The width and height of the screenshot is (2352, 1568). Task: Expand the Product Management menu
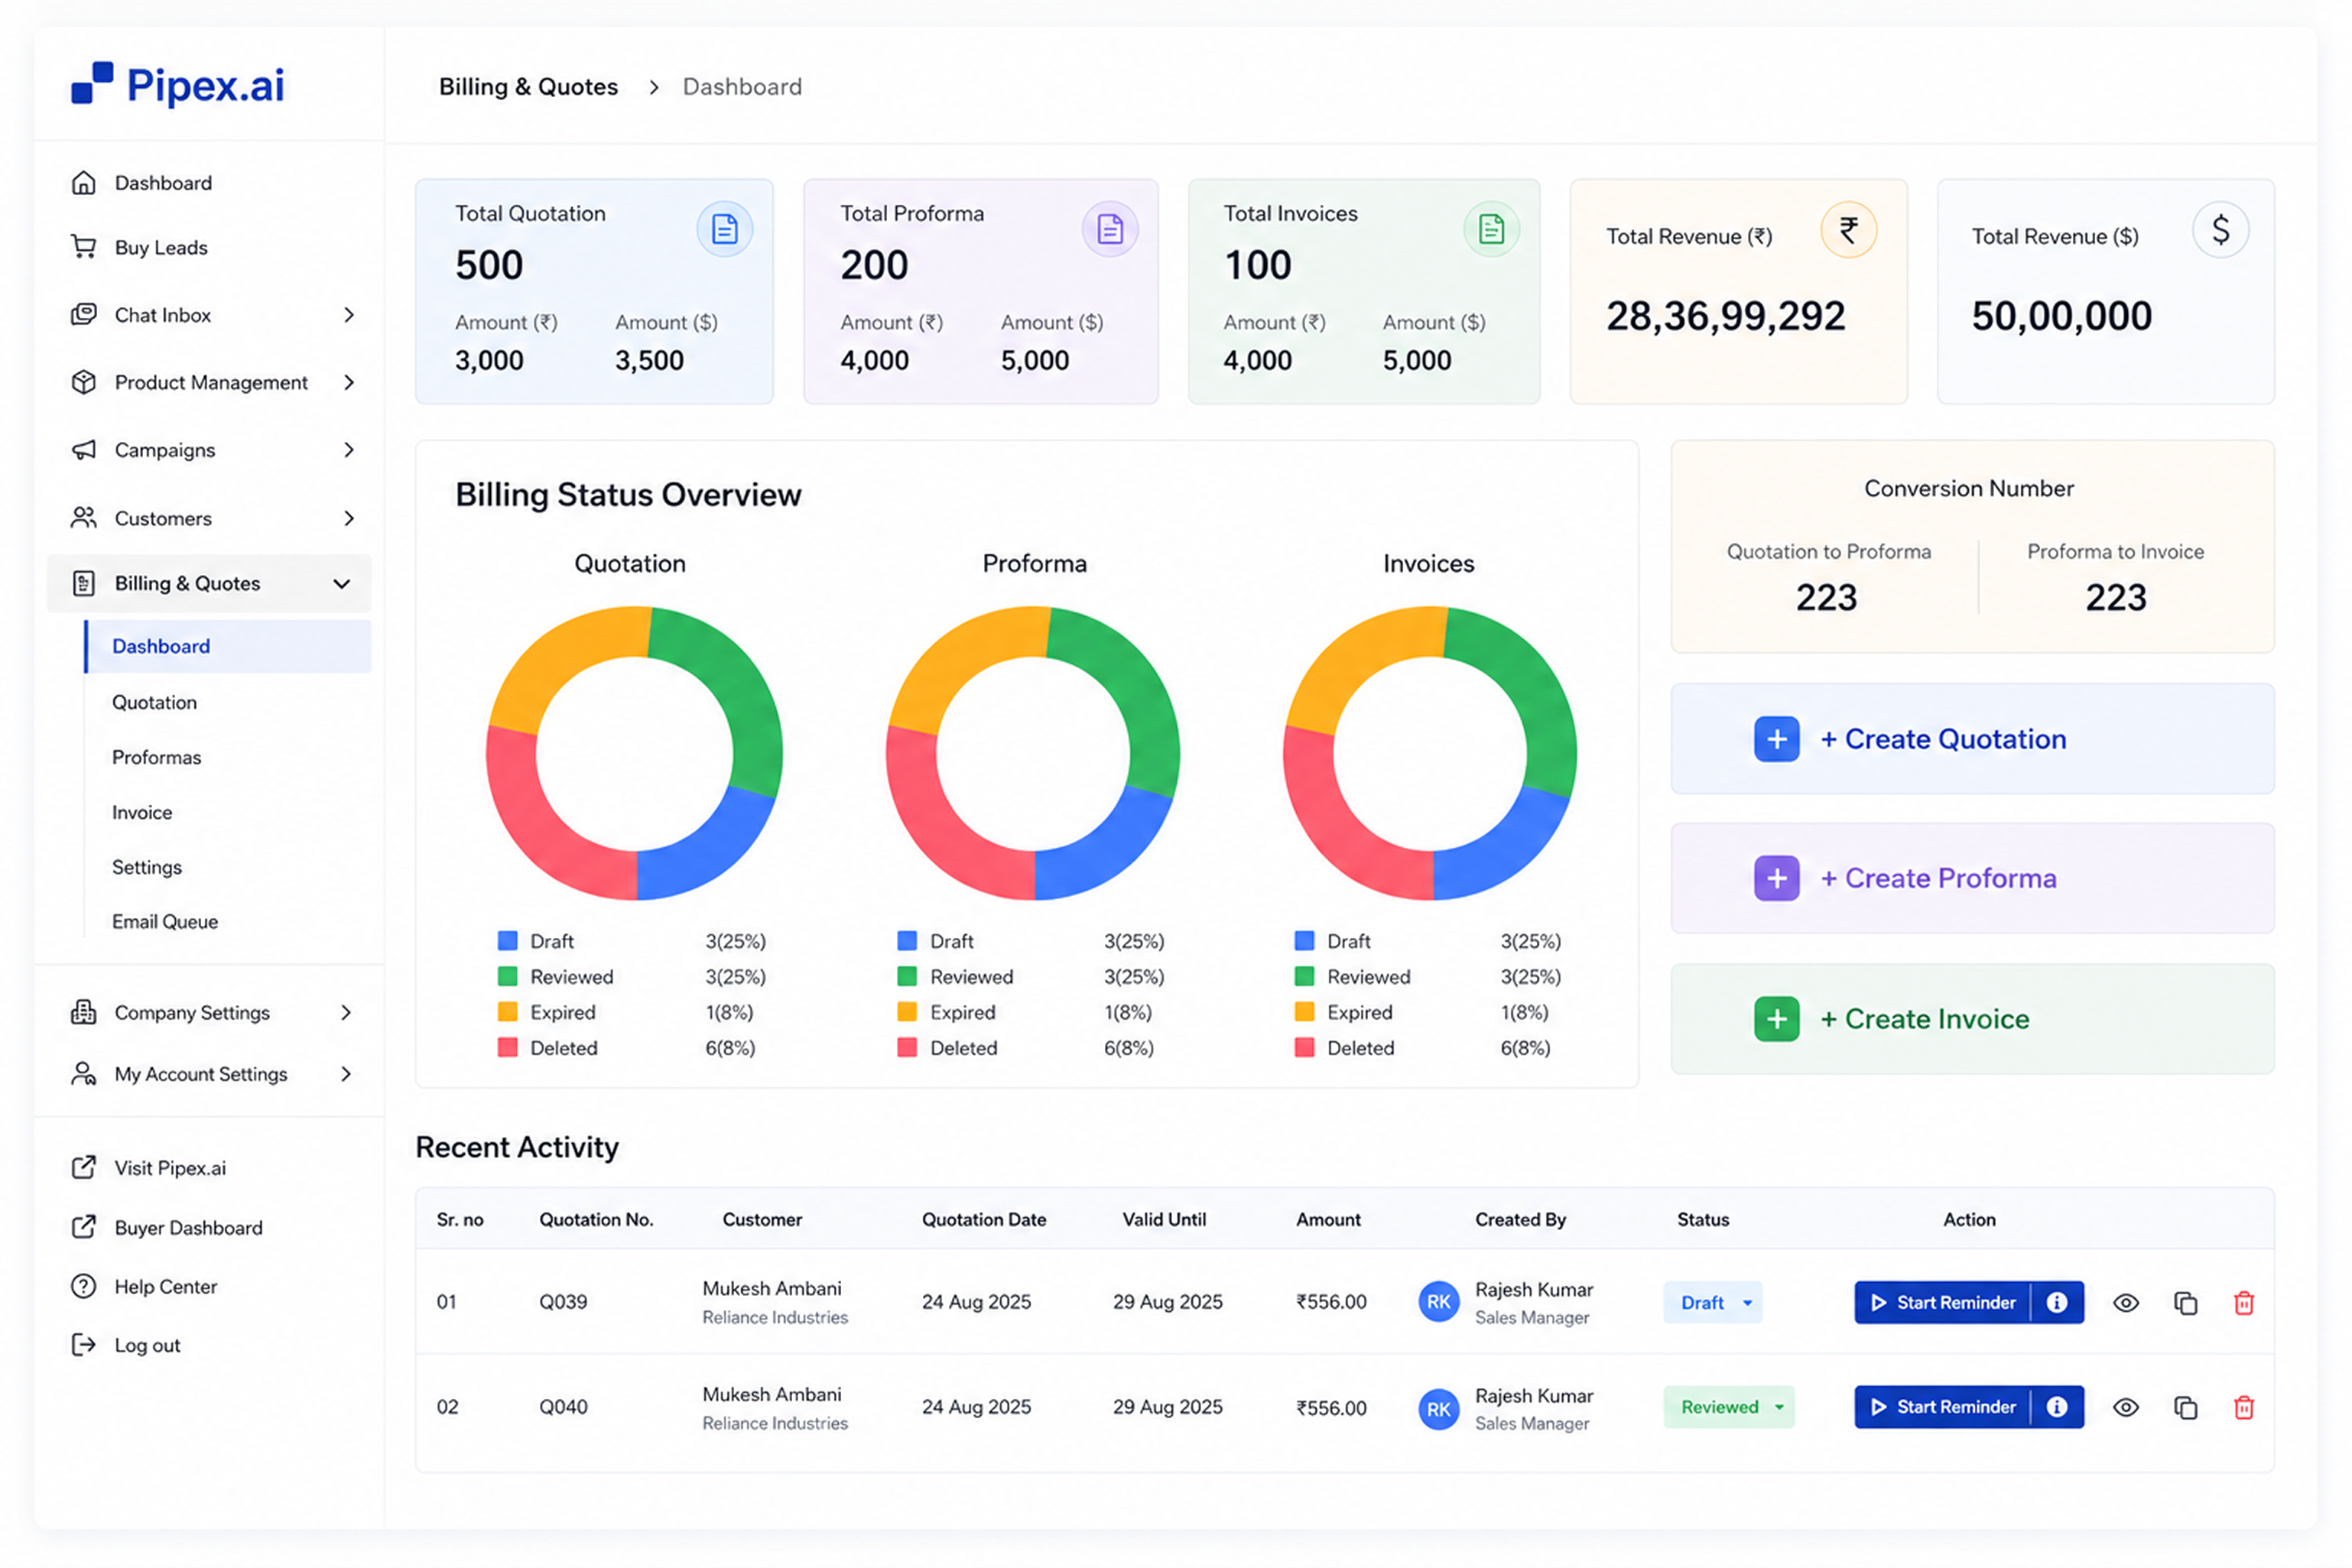212,382
